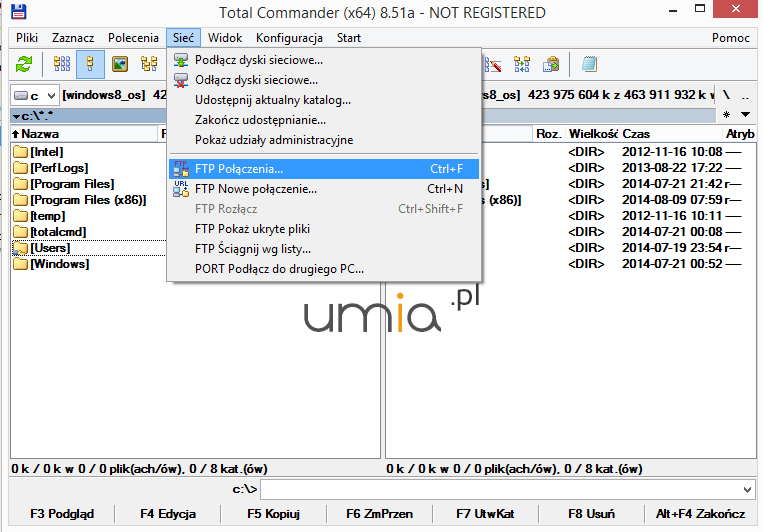Open right panel directory history arrow
The height and width of the screenshot is (532, 763).
point(744,115)
